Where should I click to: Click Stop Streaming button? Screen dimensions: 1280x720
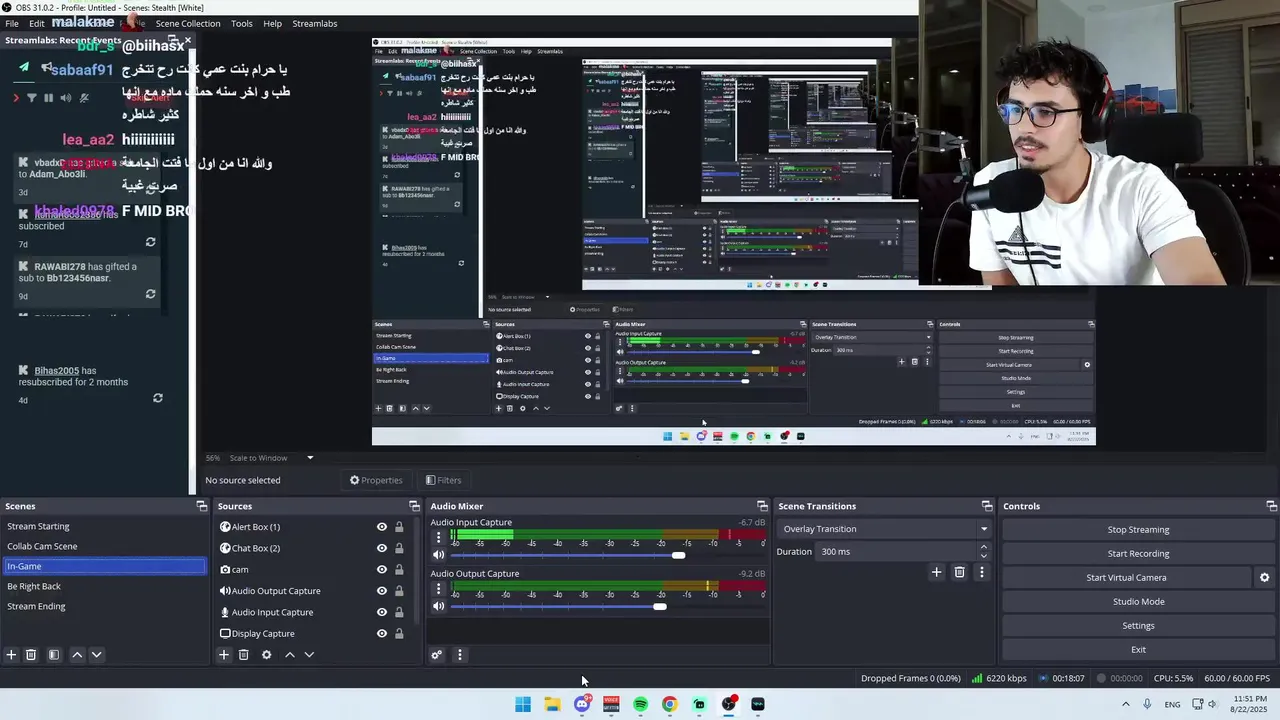point(1138,529)
